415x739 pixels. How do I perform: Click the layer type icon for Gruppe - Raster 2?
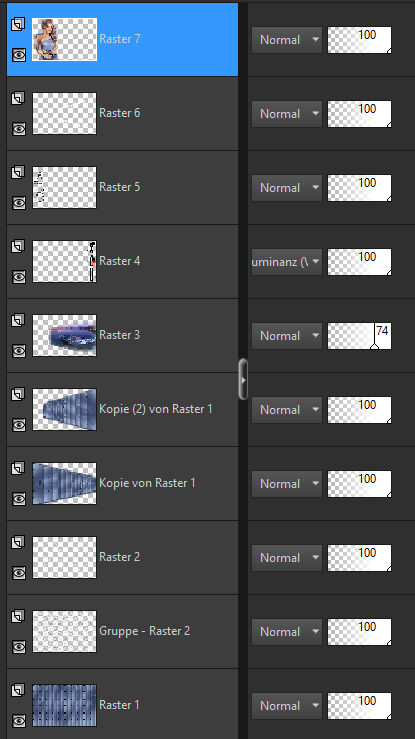17,616
